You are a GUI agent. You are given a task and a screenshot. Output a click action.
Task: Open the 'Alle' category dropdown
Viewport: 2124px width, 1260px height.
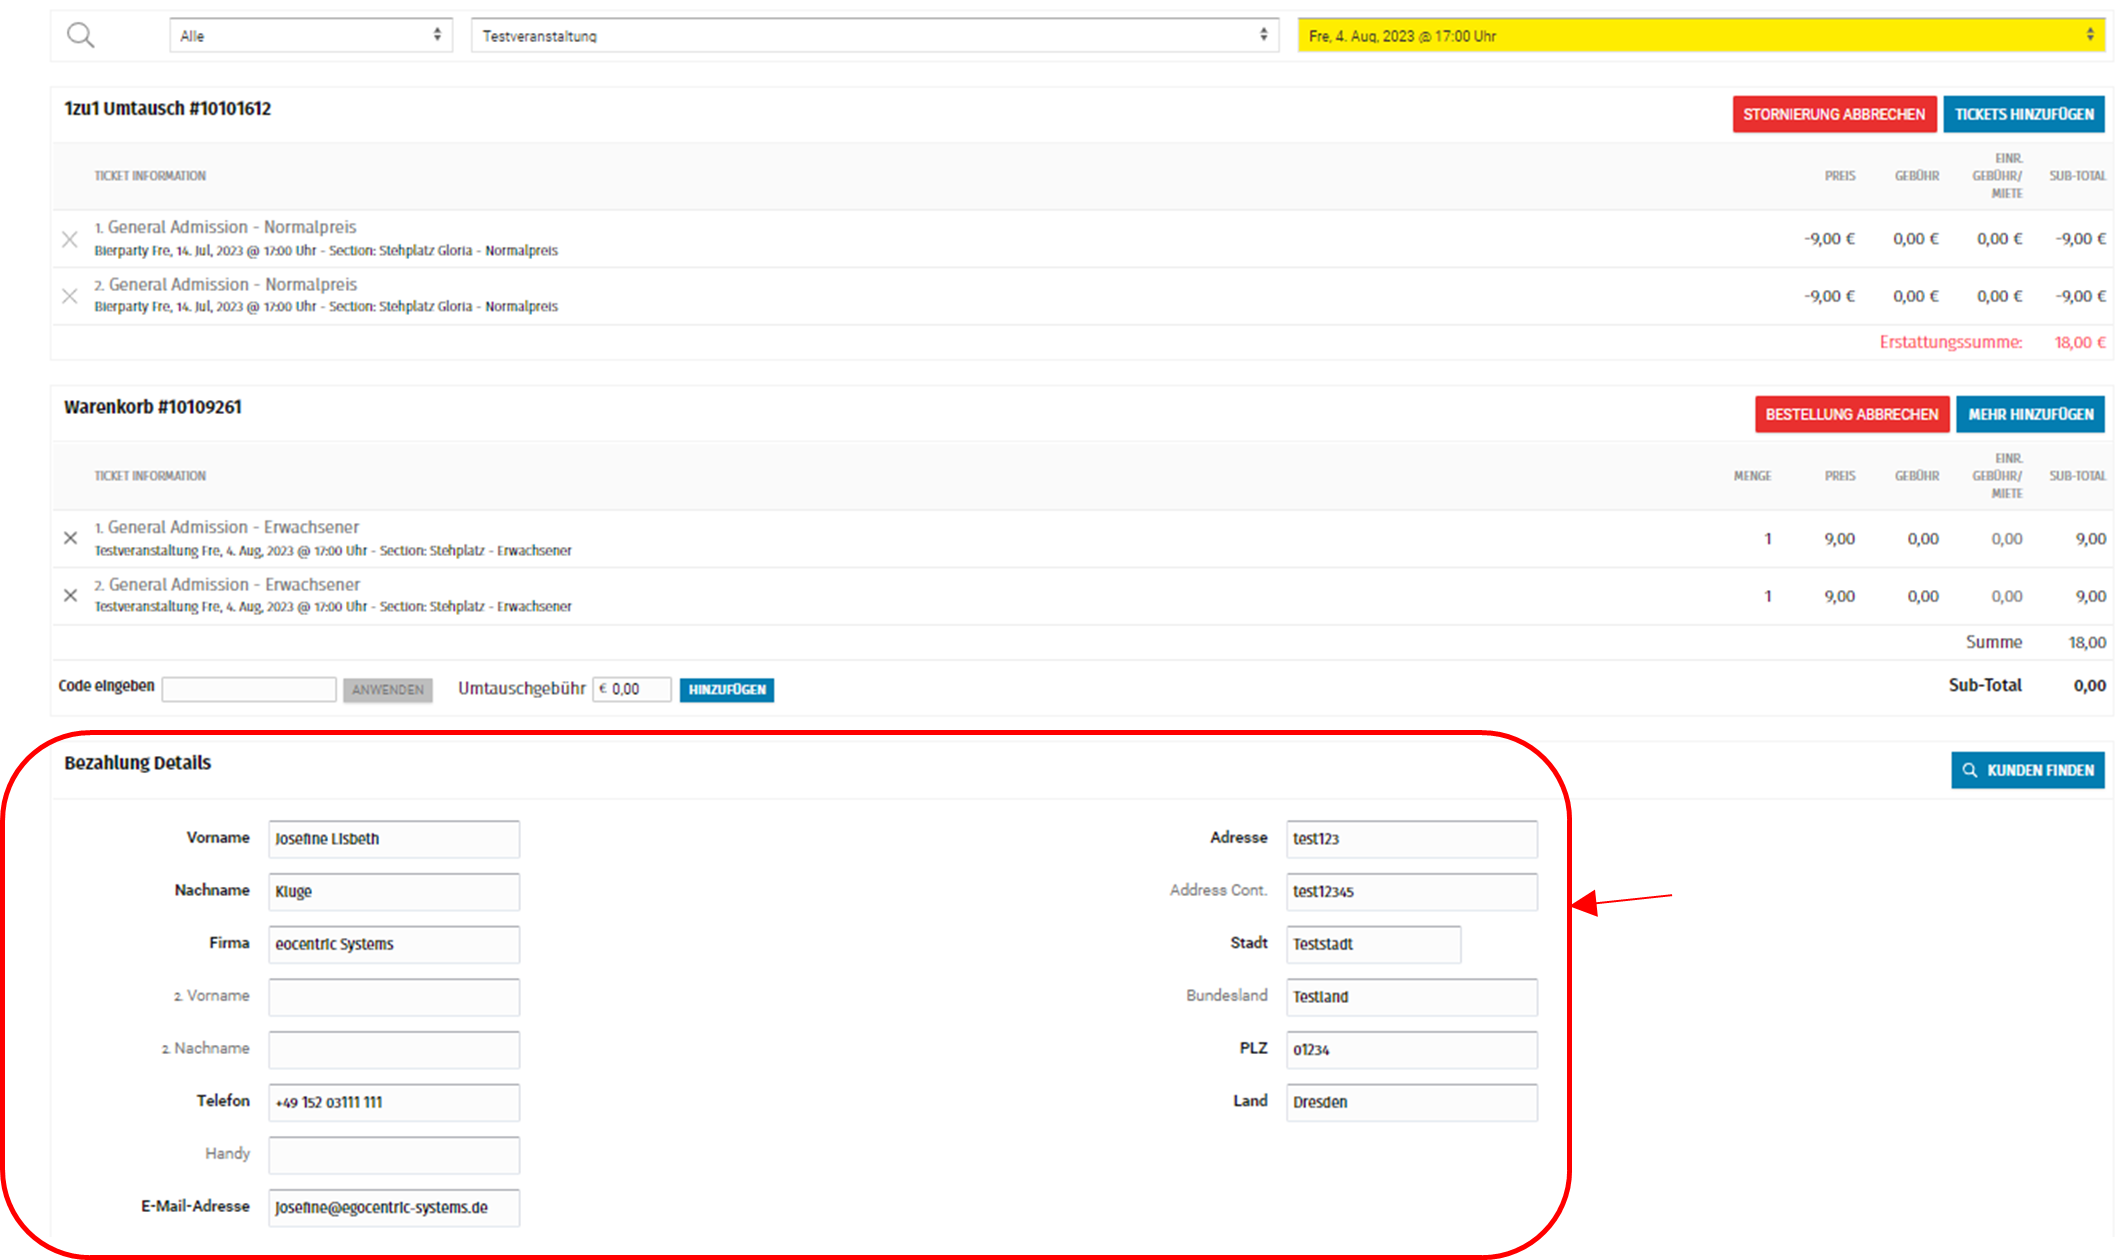(310, 36)
